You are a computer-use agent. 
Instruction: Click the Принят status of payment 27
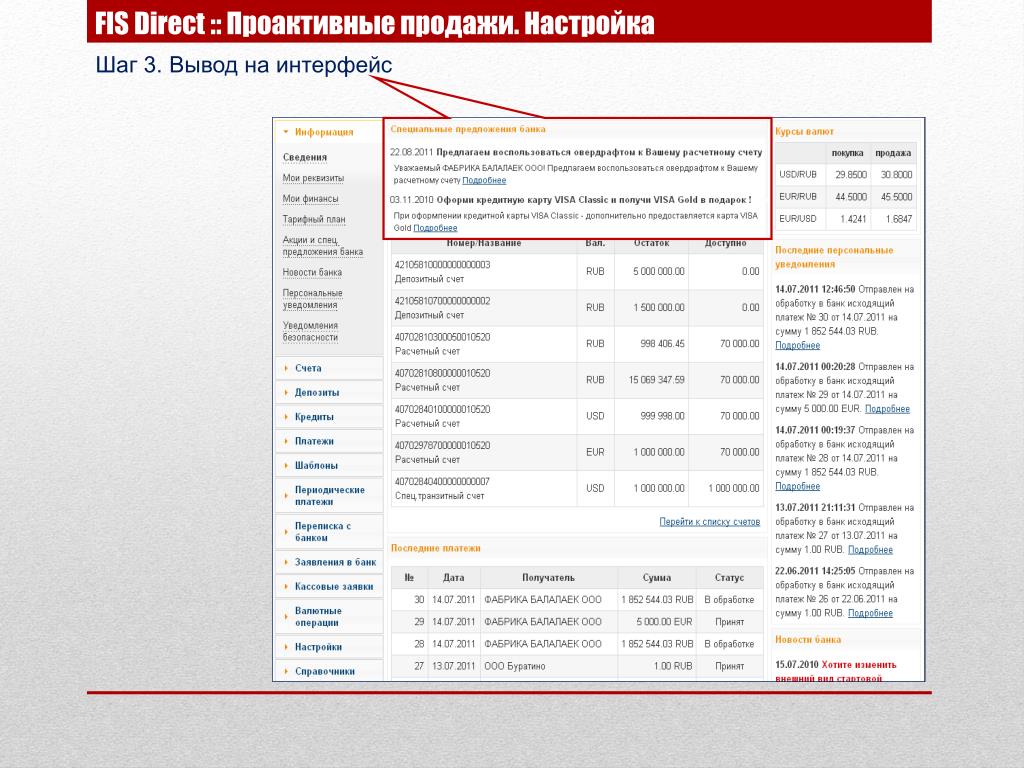click(729, 667)
